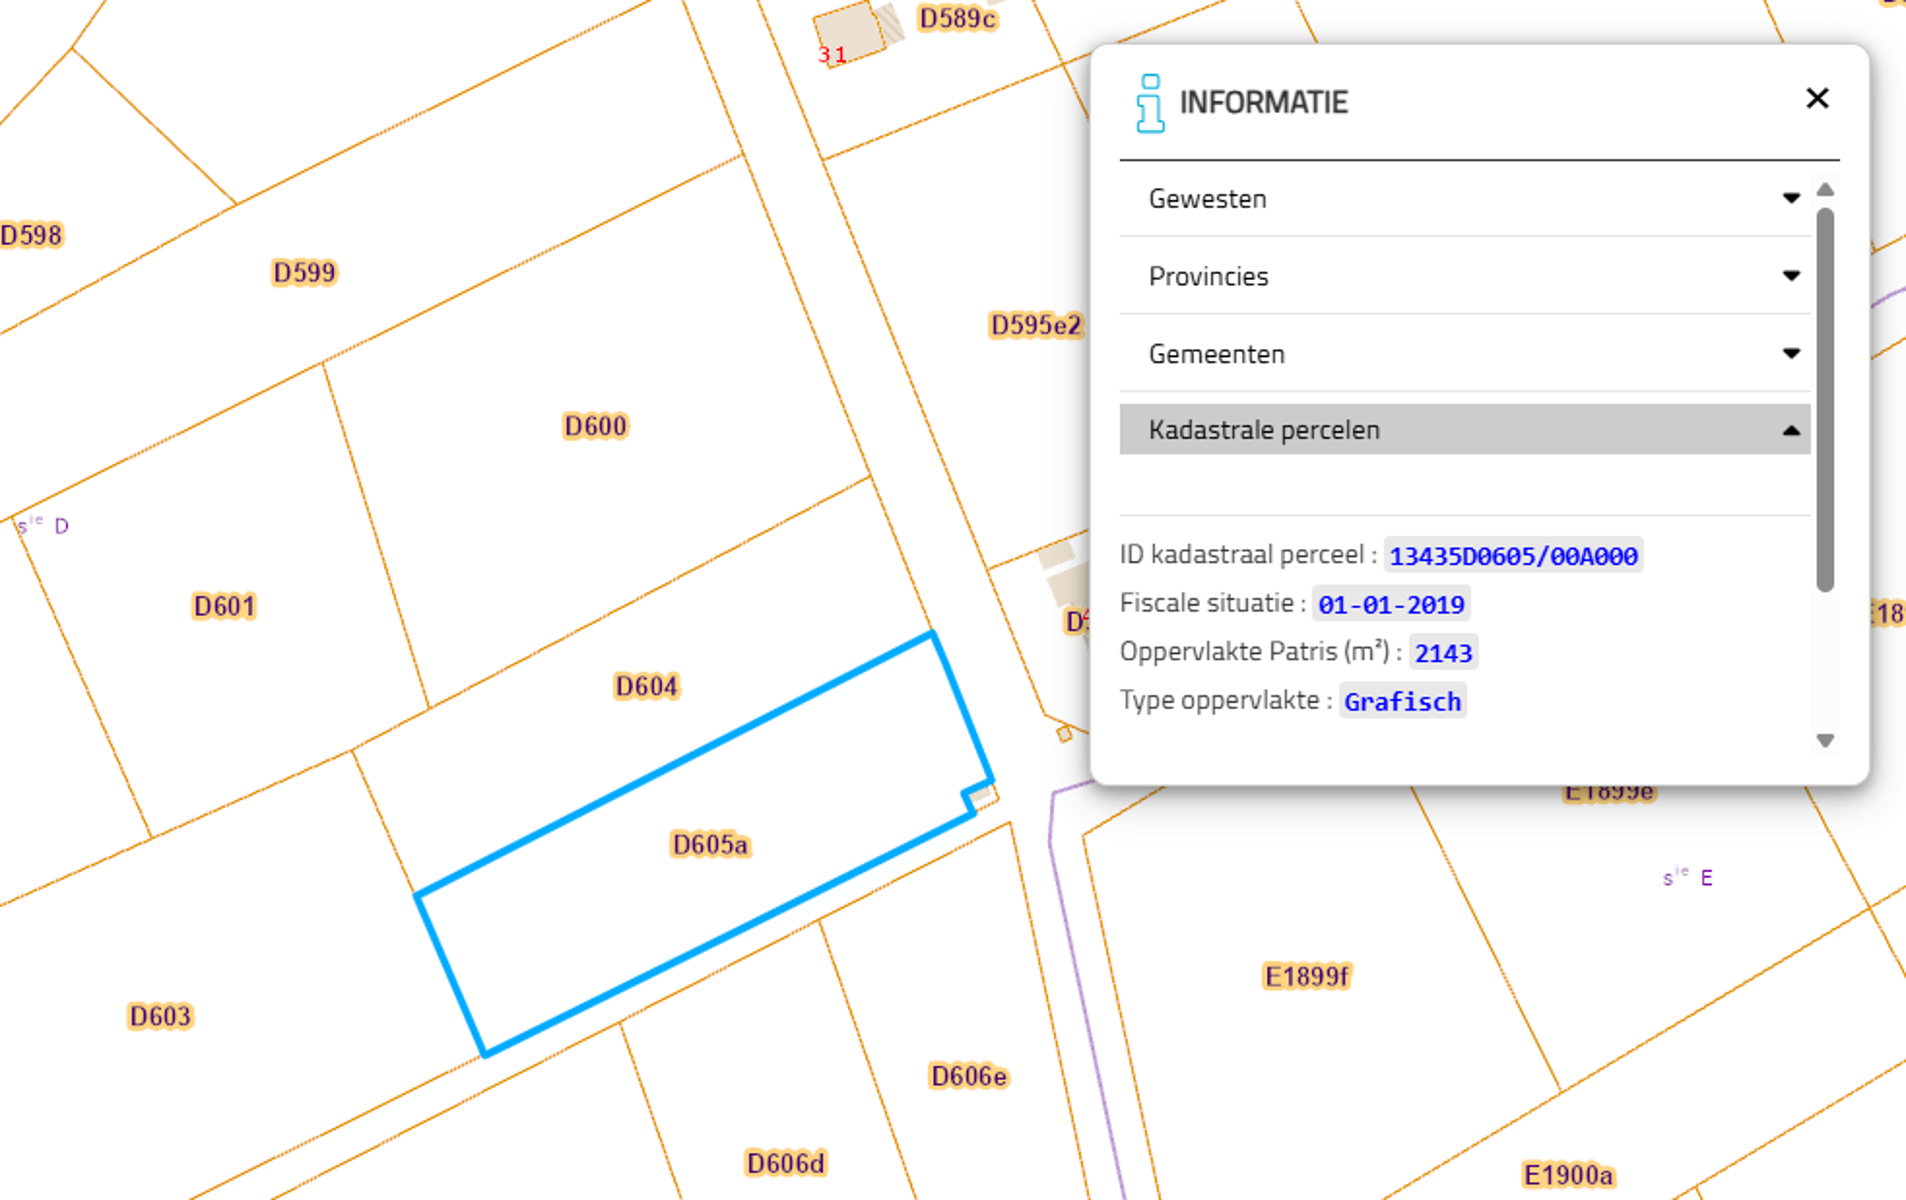
Task: Close the Informatie panel
Action: pos(1816,99)
